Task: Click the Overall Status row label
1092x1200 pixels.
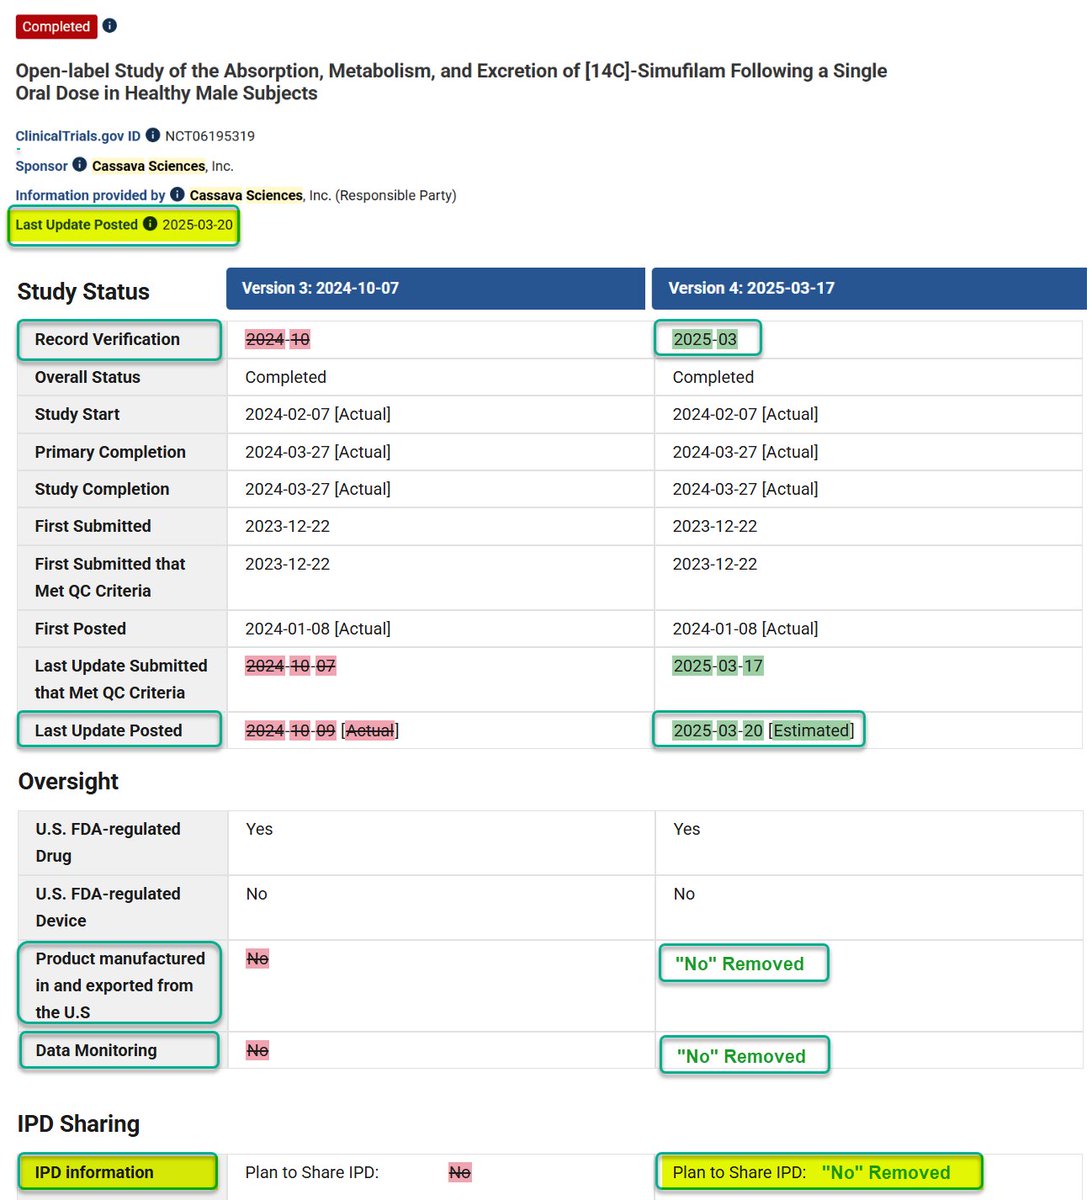Action: point(87,377)
